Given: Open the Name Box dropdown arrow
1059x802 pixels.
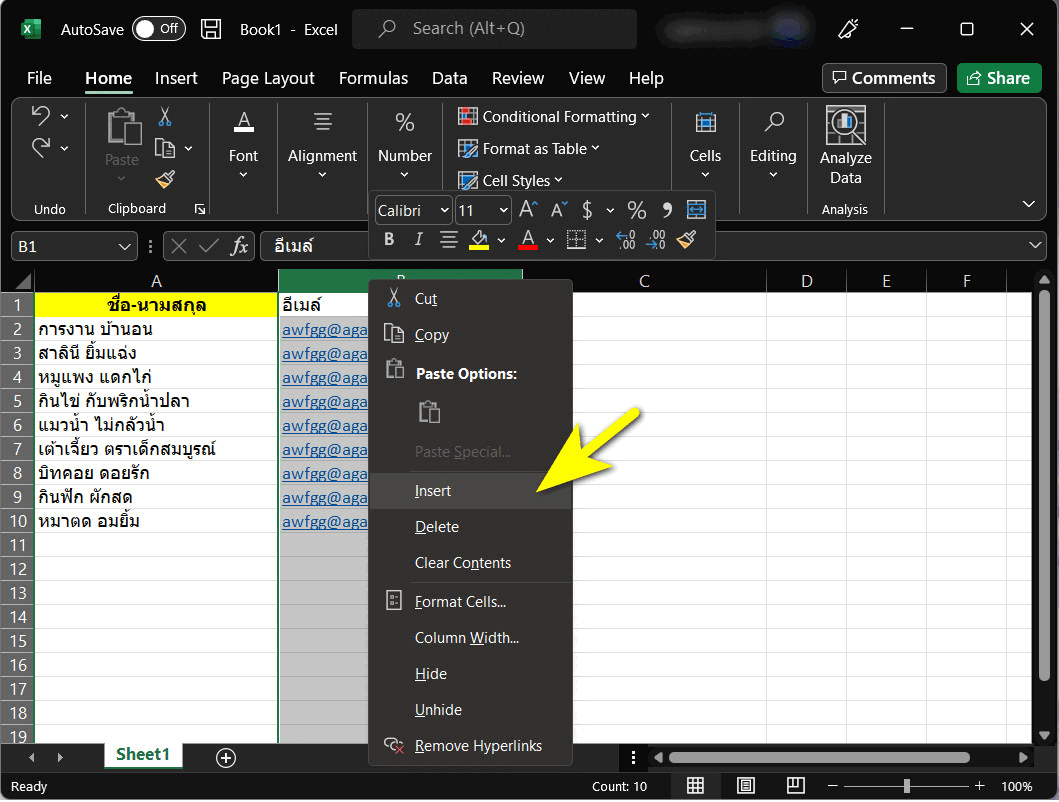Looking at the screenshot, I should 125,246.
